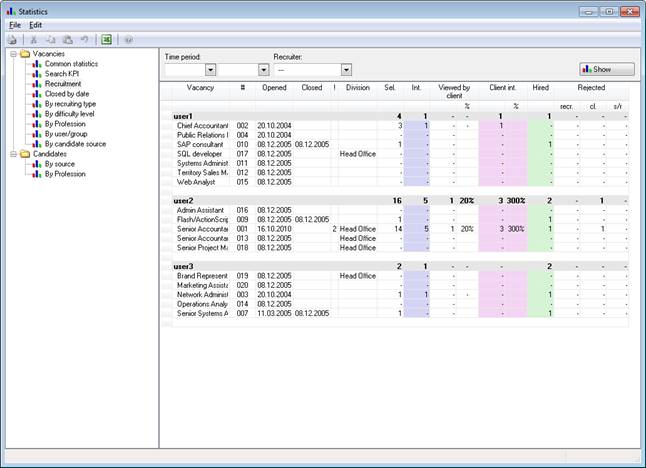Open Common statistics report
This screenshot has height=468, width=646.
point(71,64)
